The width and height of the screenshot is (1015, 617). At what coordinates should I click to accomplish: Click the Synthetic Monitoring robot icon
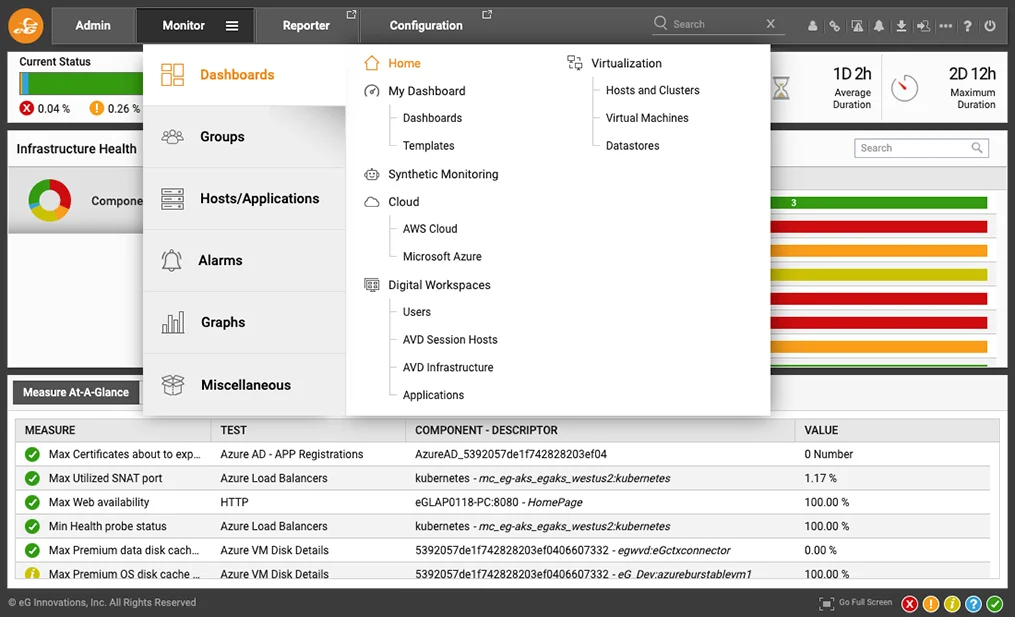tap(372, 174)
